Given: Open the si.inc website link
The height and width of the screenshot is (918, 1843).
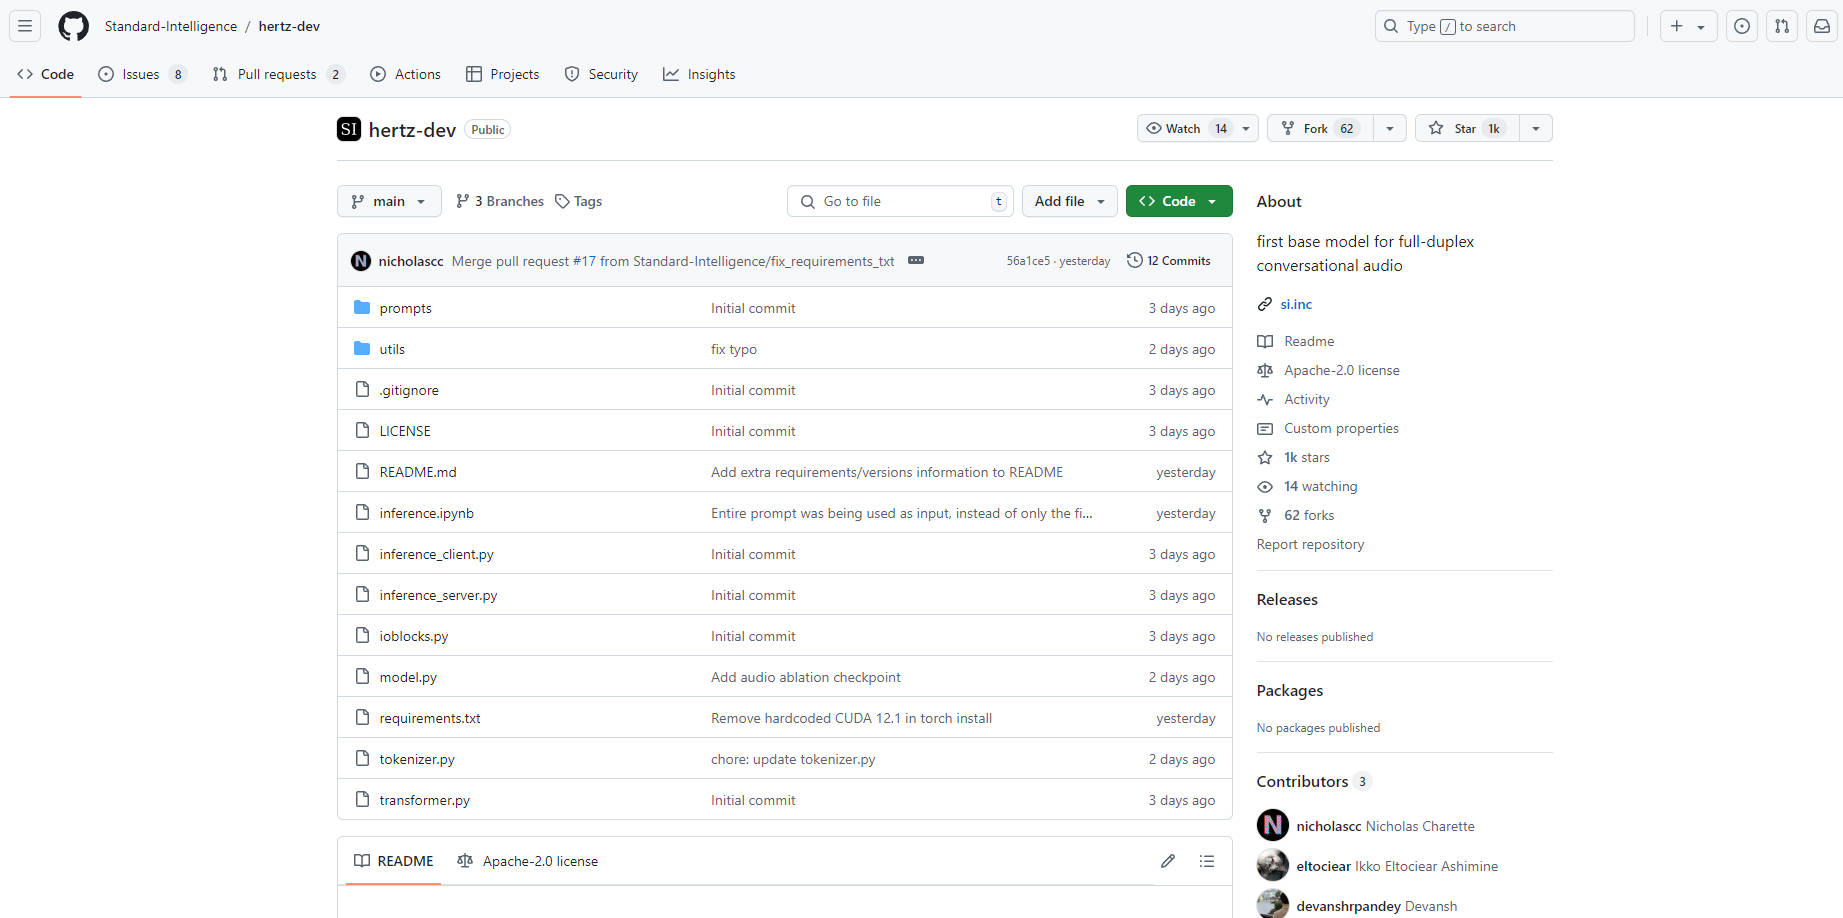Looking at the screenshot, I should tap(1296, 304).
